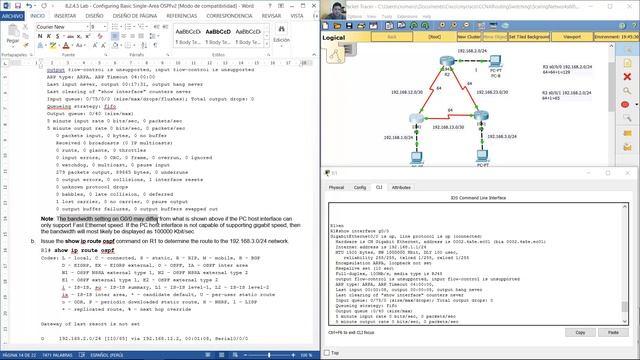Enable the Top checkbox in R1 window
The image size is (640, 360).
(327, 353)
